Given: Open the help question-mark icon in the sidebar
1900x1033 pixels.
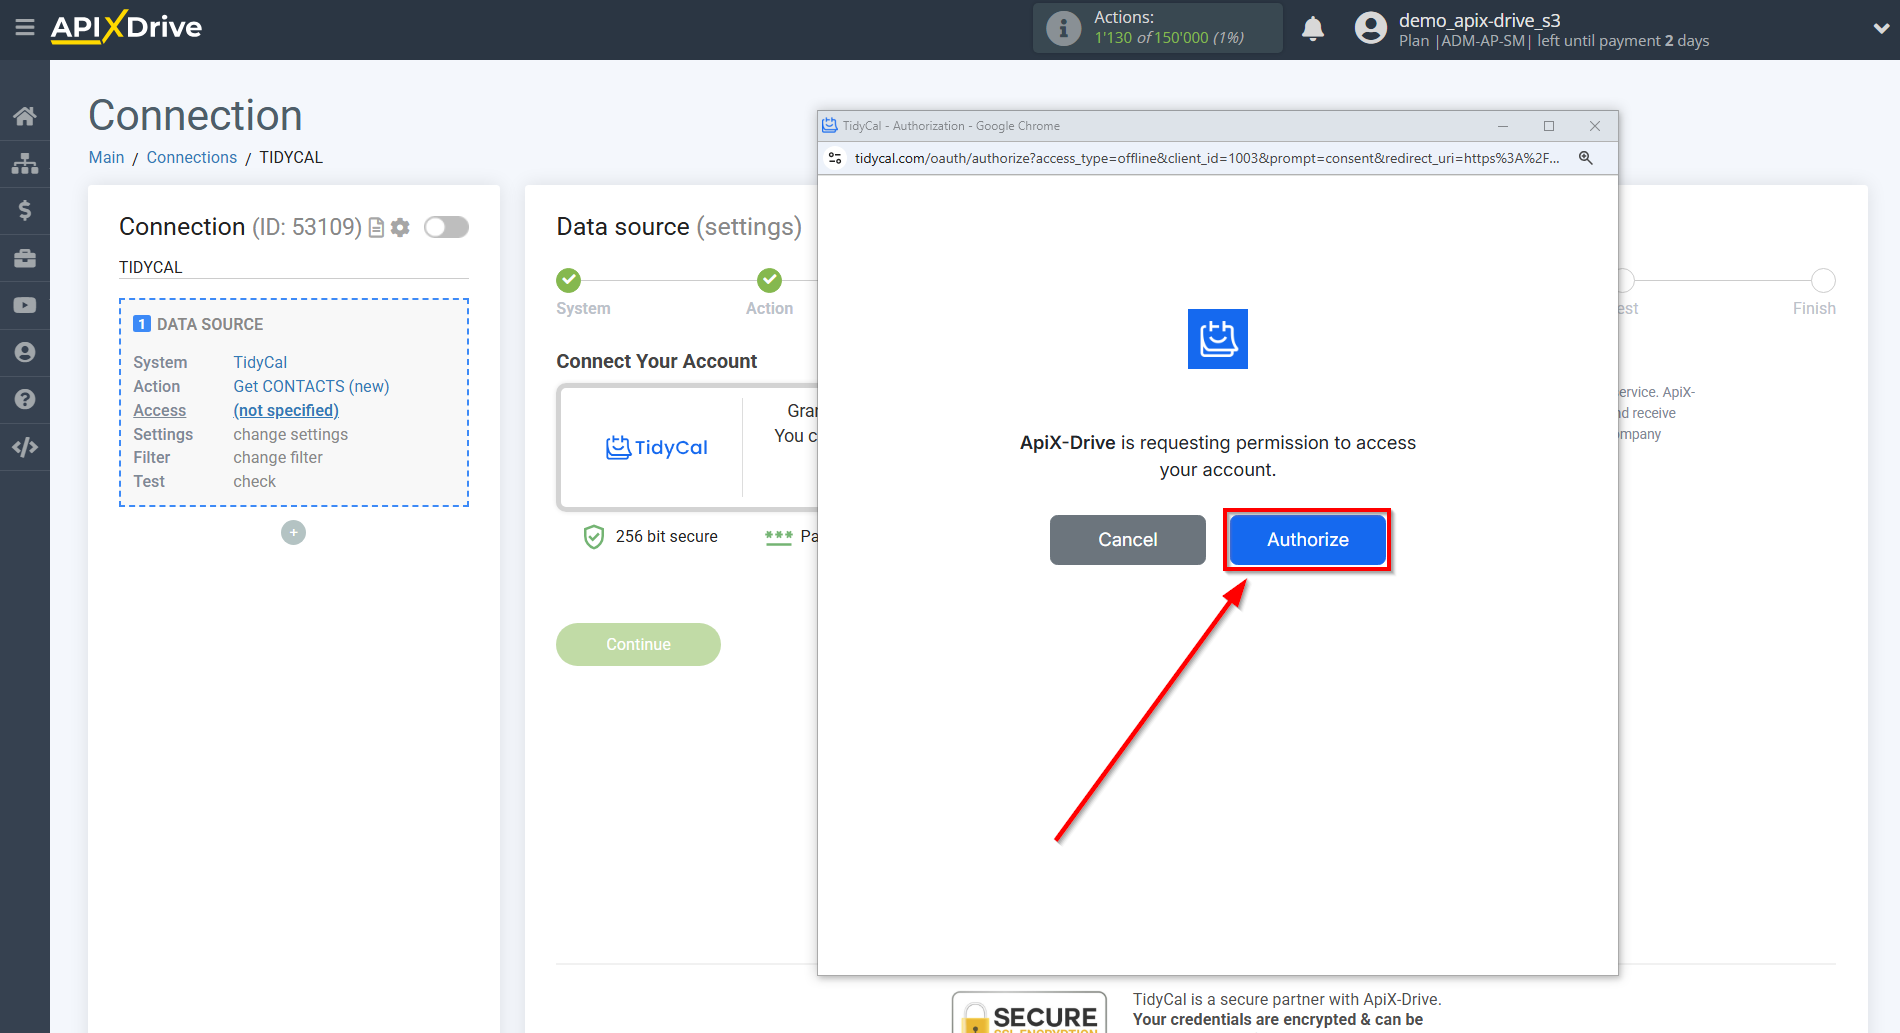Looking at the screenshot, I should (25, 399).
